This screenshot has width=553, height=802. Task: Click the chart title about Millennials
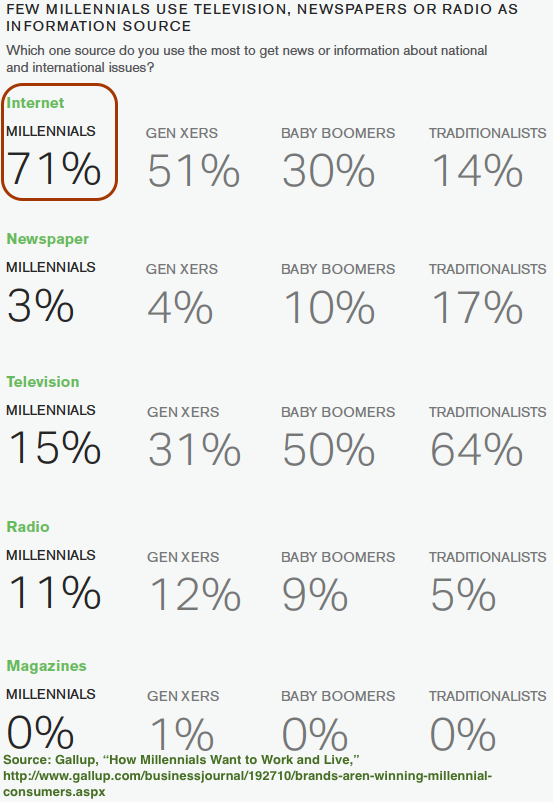(x=262, y=17)
